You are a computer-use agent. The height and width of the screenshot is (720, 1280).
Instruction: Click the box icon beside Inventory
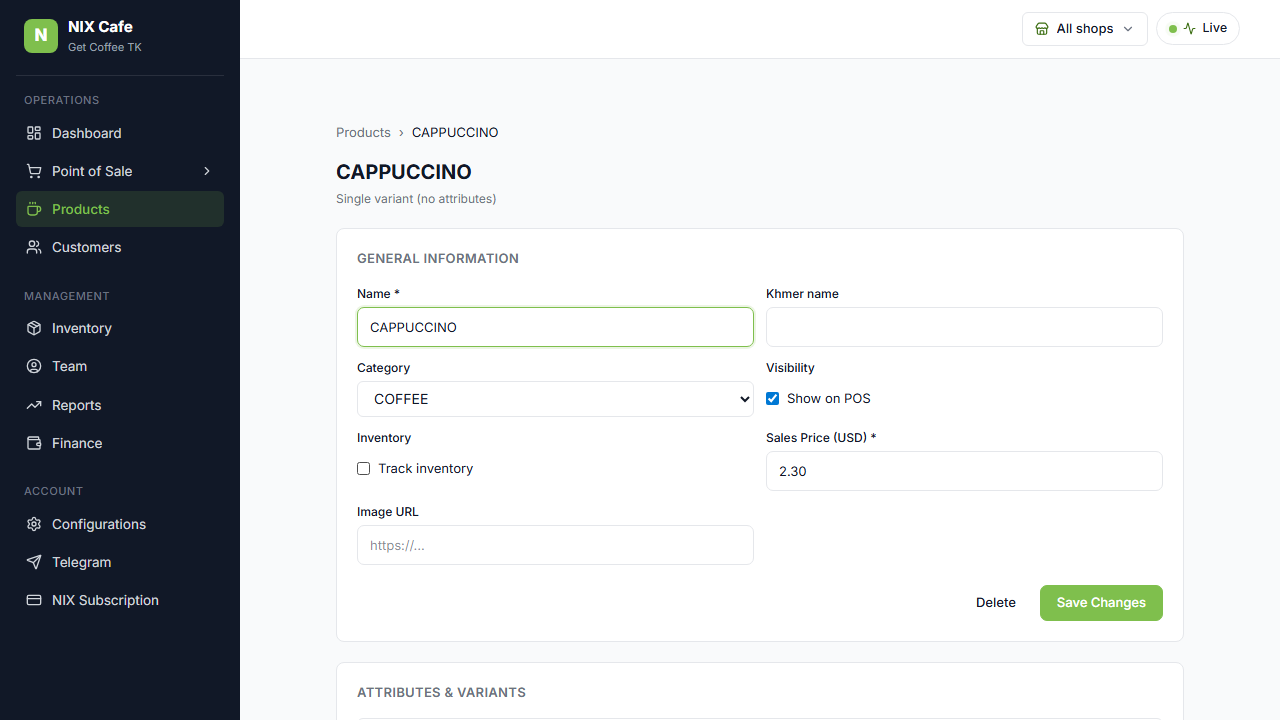[34, 328]
